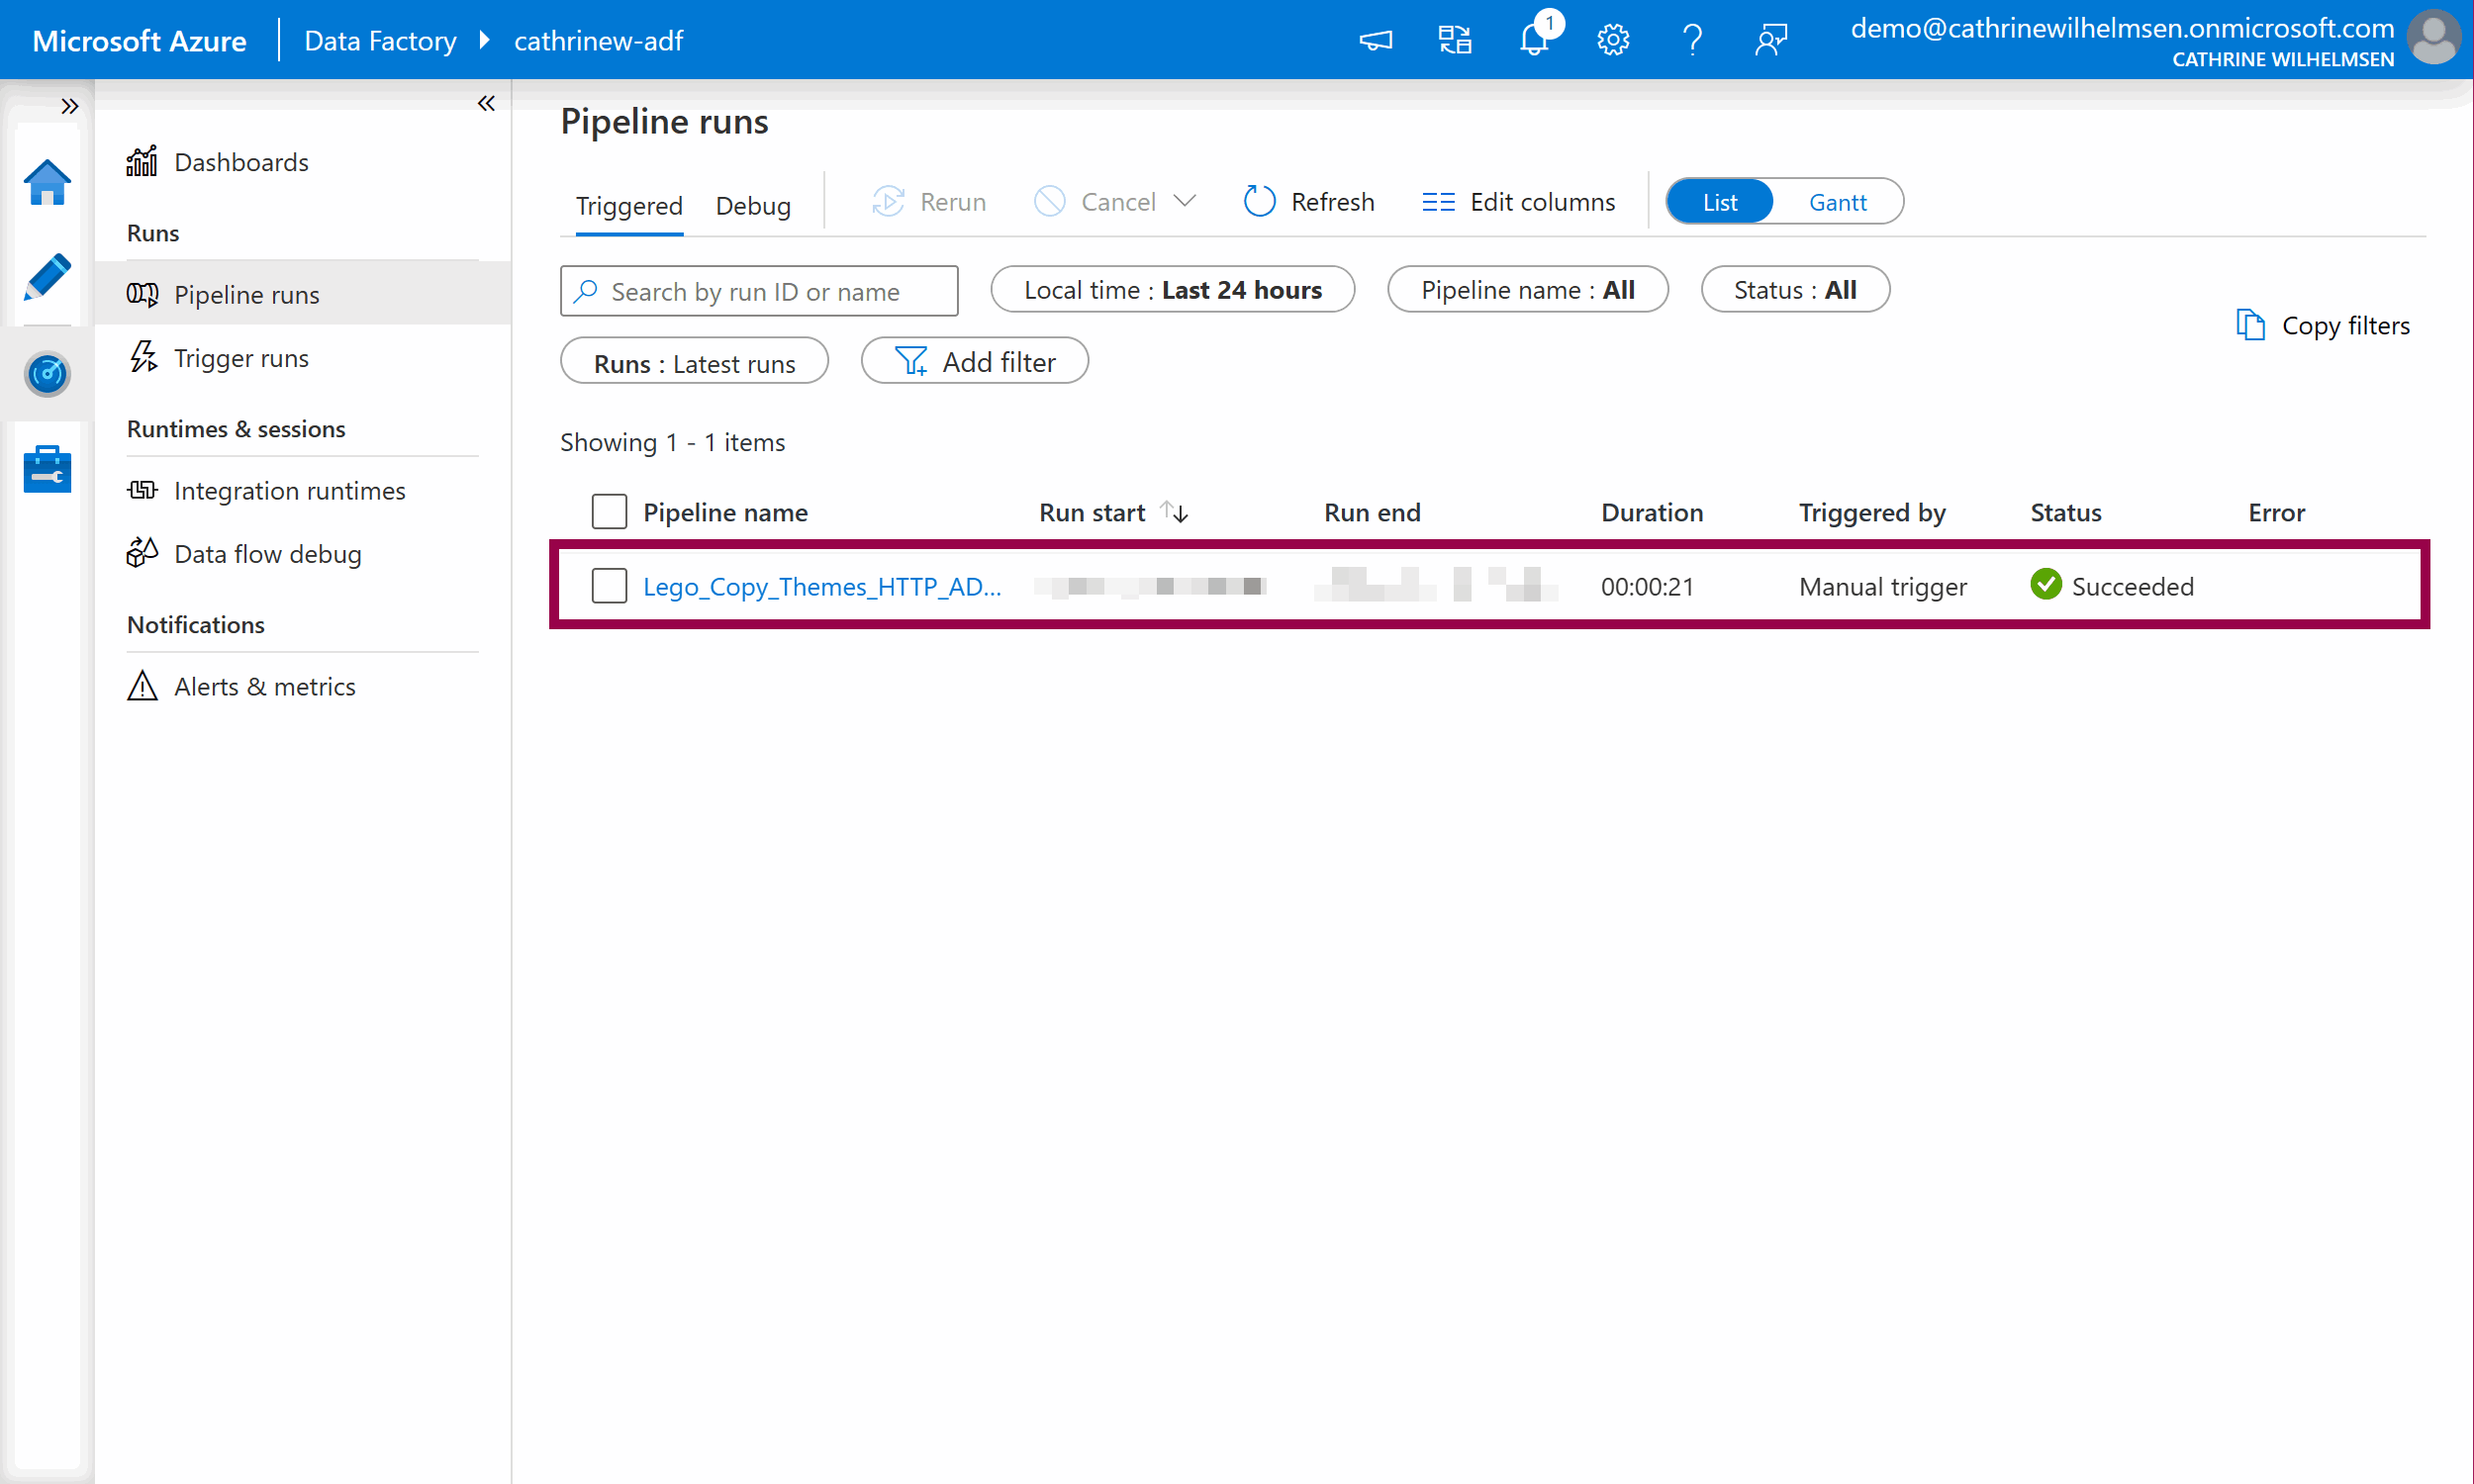2474x1484 pixels.
Task: Open the Lego_Copy_Themes_HTTP_AD pipeline link
Action: (x=821, y=586)
